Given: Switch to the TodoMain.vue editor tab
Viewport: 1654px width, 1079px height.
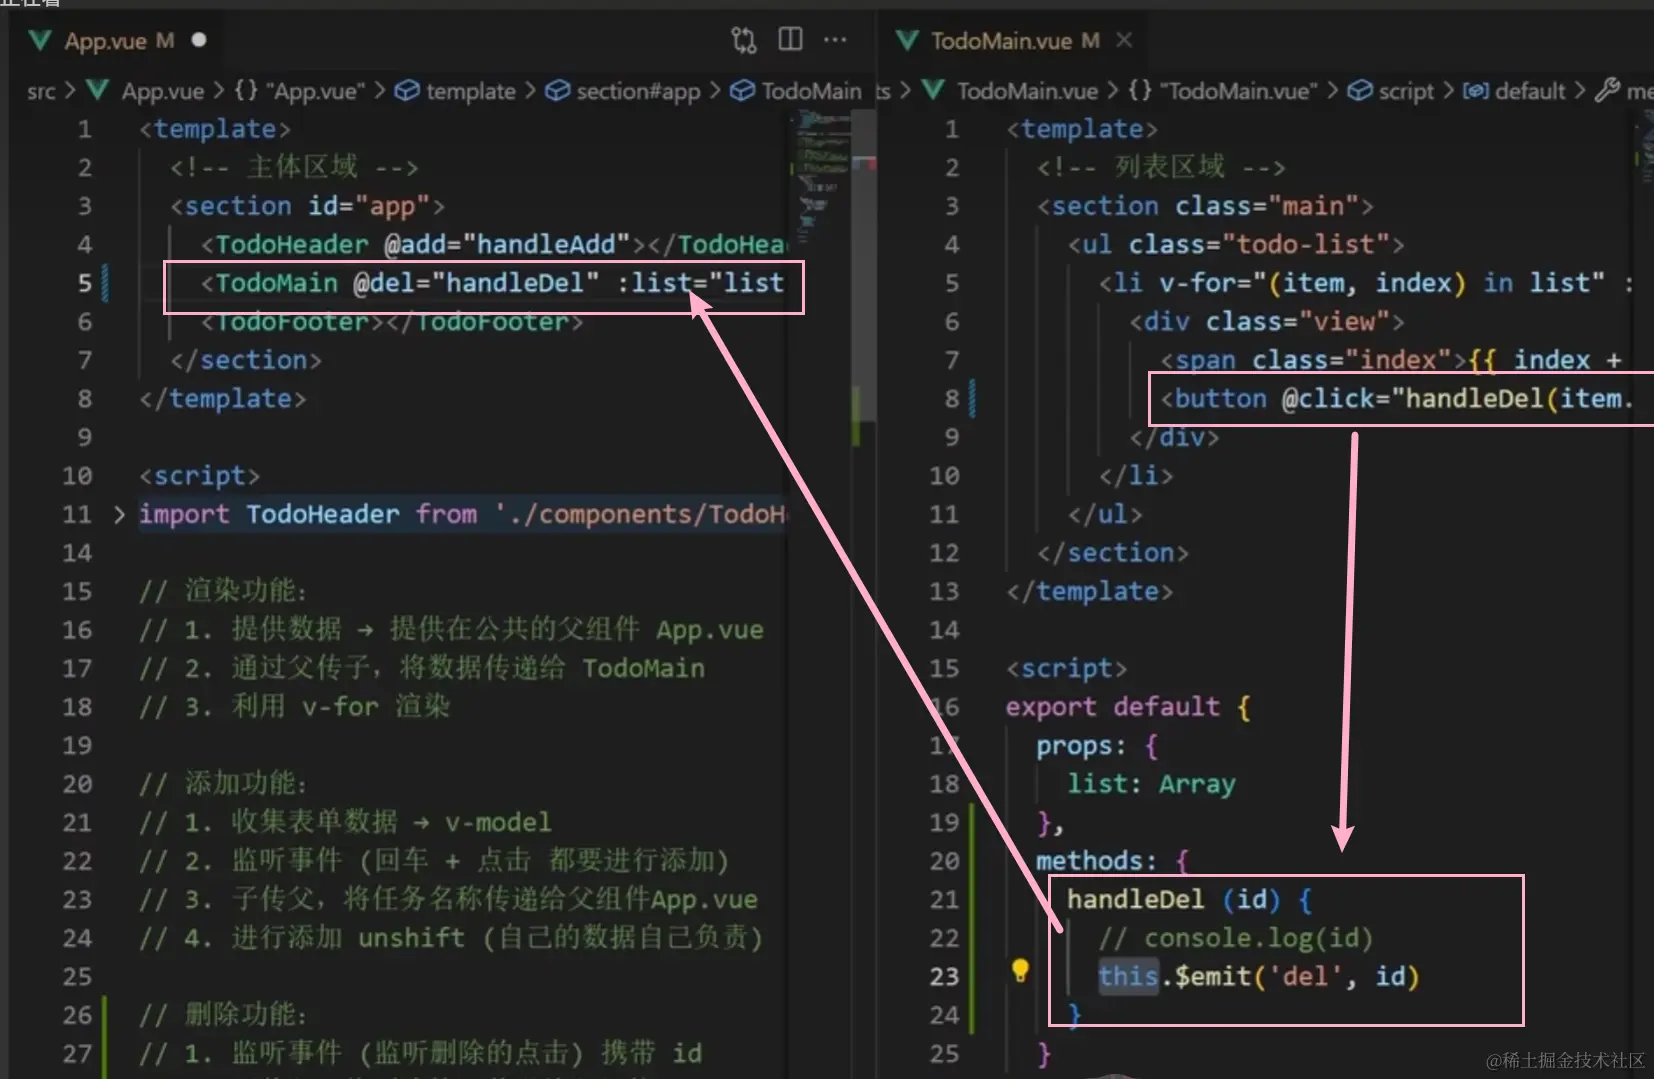Looking at the screenshot, I should point(1014,41).
